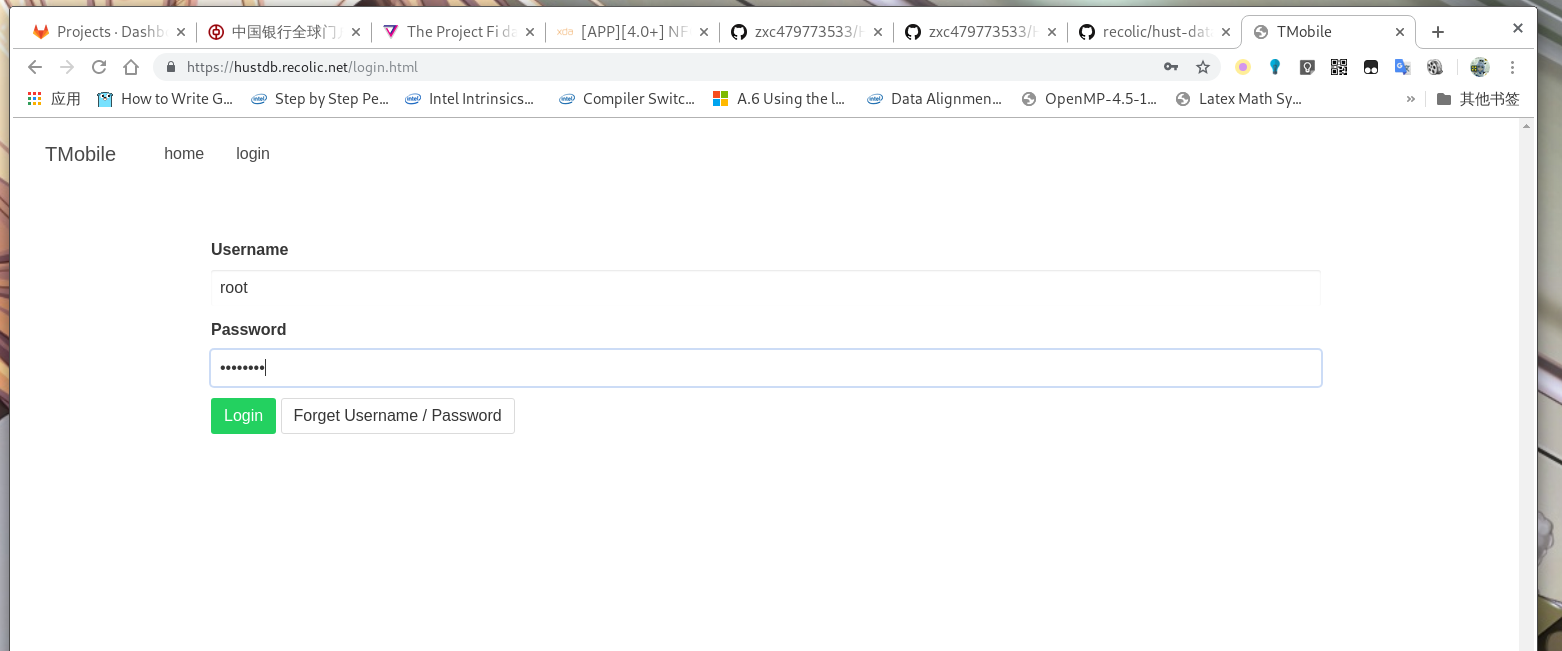Switch to the recolic/hust-dat GitHub tab

(1150, 31)
